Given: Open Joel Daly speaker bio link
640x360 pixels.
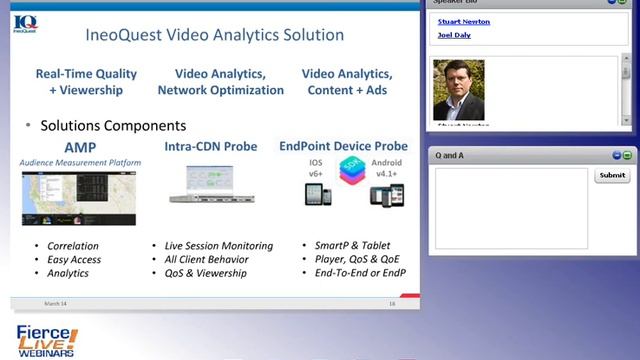Looking at the screenshot, I should [454, 35].
